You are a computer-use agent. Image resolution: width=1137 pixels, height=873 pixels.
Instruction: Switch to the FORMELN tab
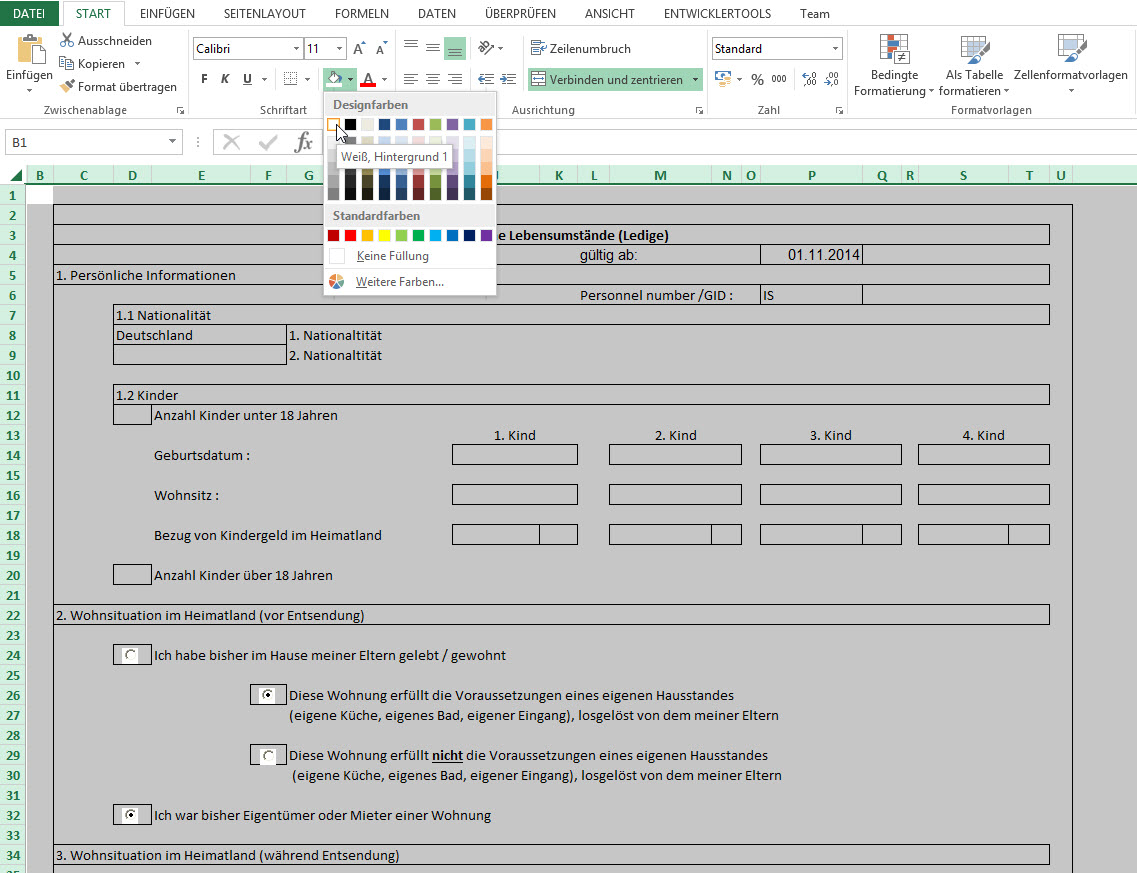point(362,13)
